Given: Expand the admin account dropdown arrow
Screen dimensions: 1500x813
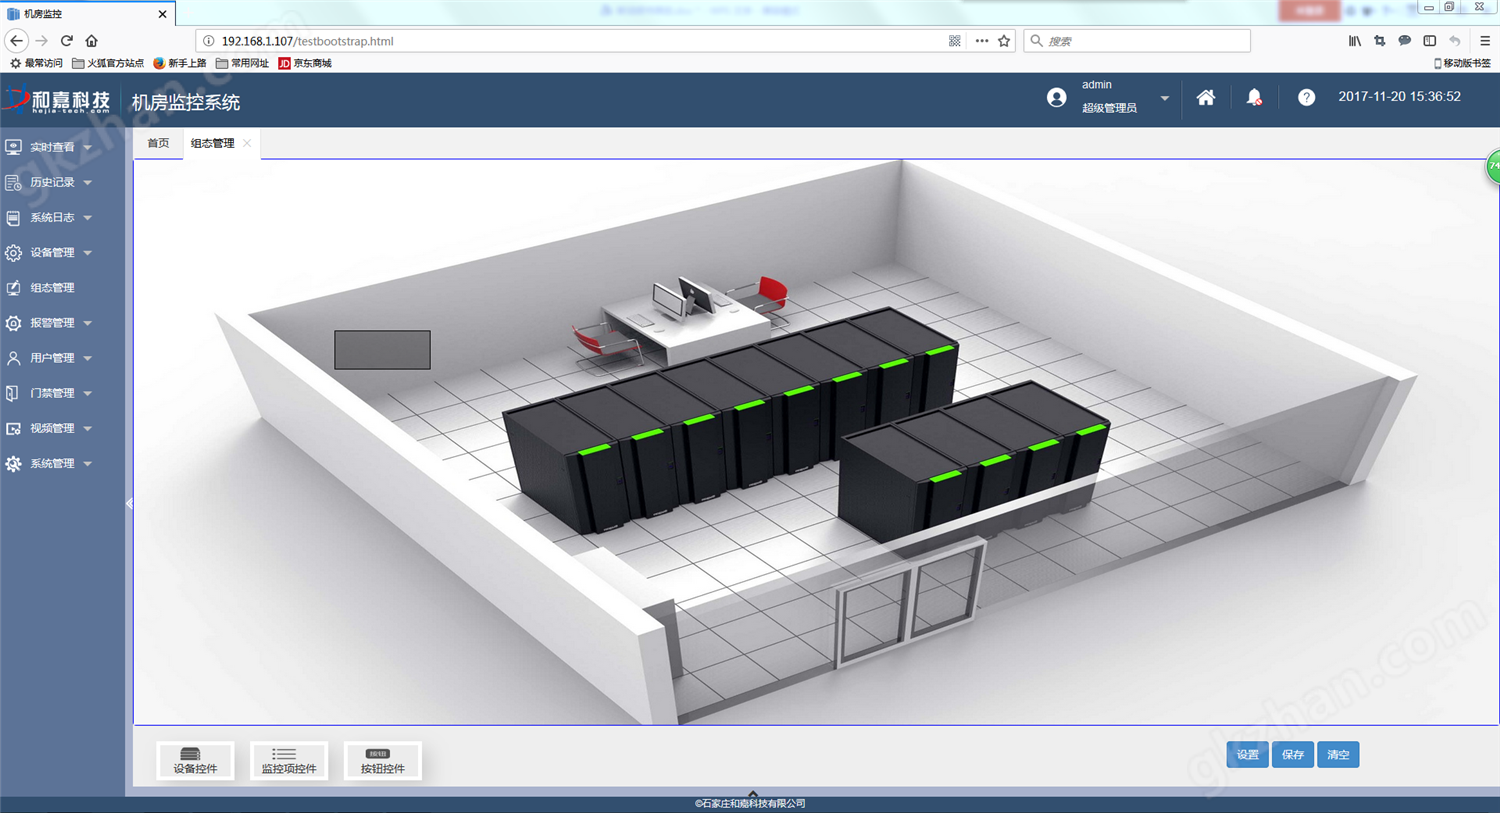Looking at the screenshot, I should tap(1164, 98).
